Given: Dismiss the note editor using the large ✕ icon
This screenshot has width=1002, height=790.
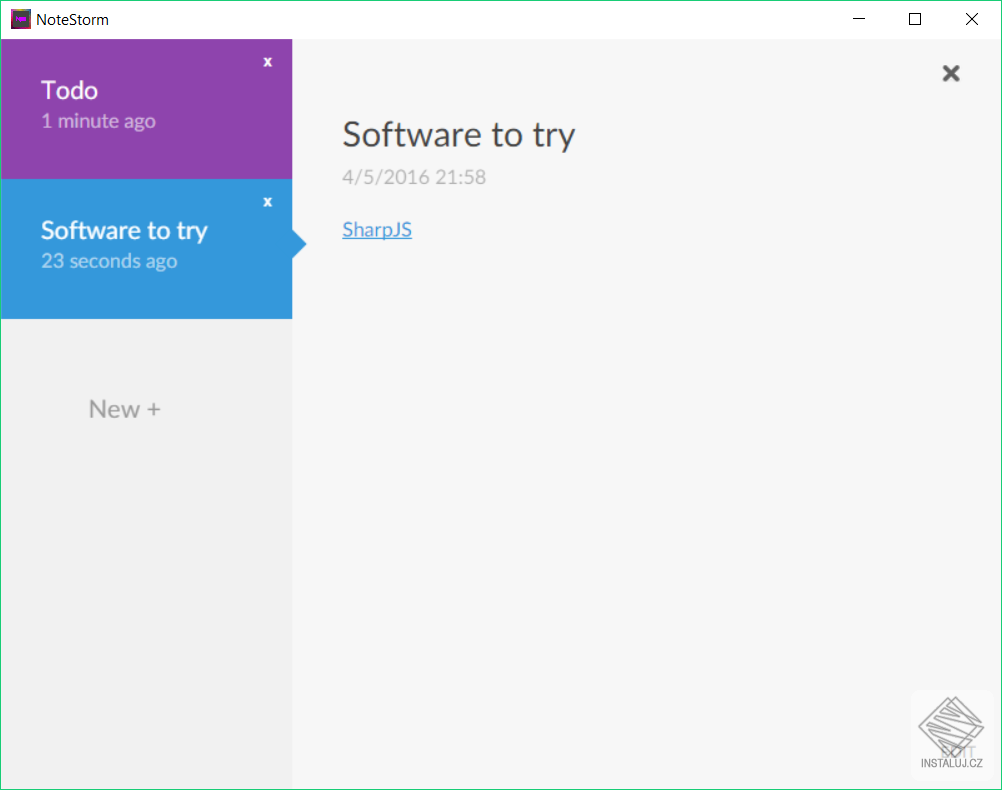Looking at the screenshot, I should pos(950,73).
